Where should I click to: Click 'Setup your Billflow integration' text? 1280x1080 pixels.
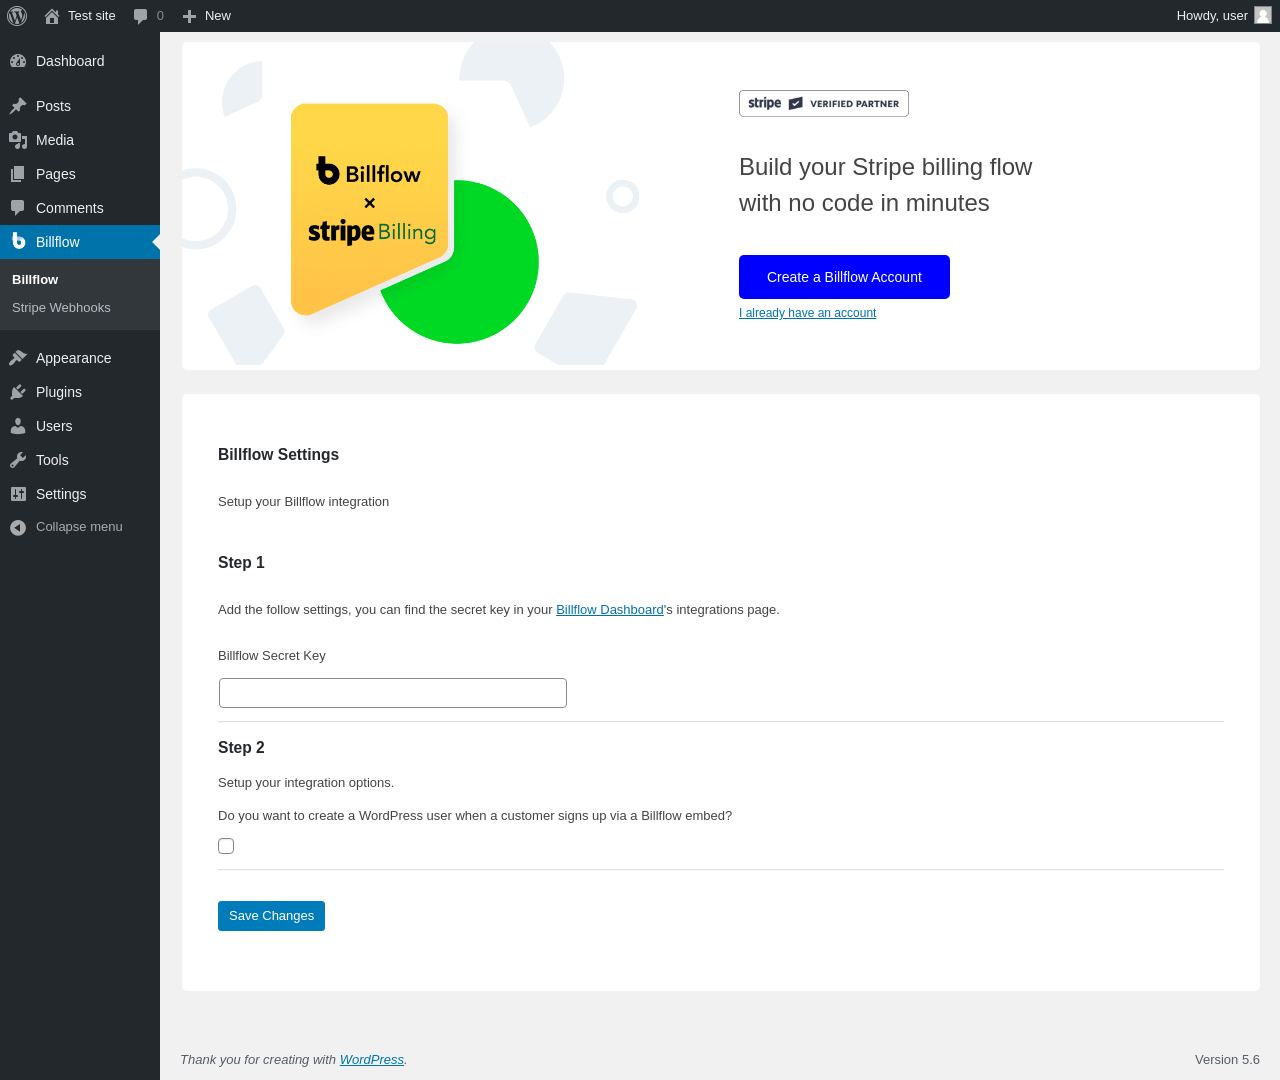[x=303, y=502]
